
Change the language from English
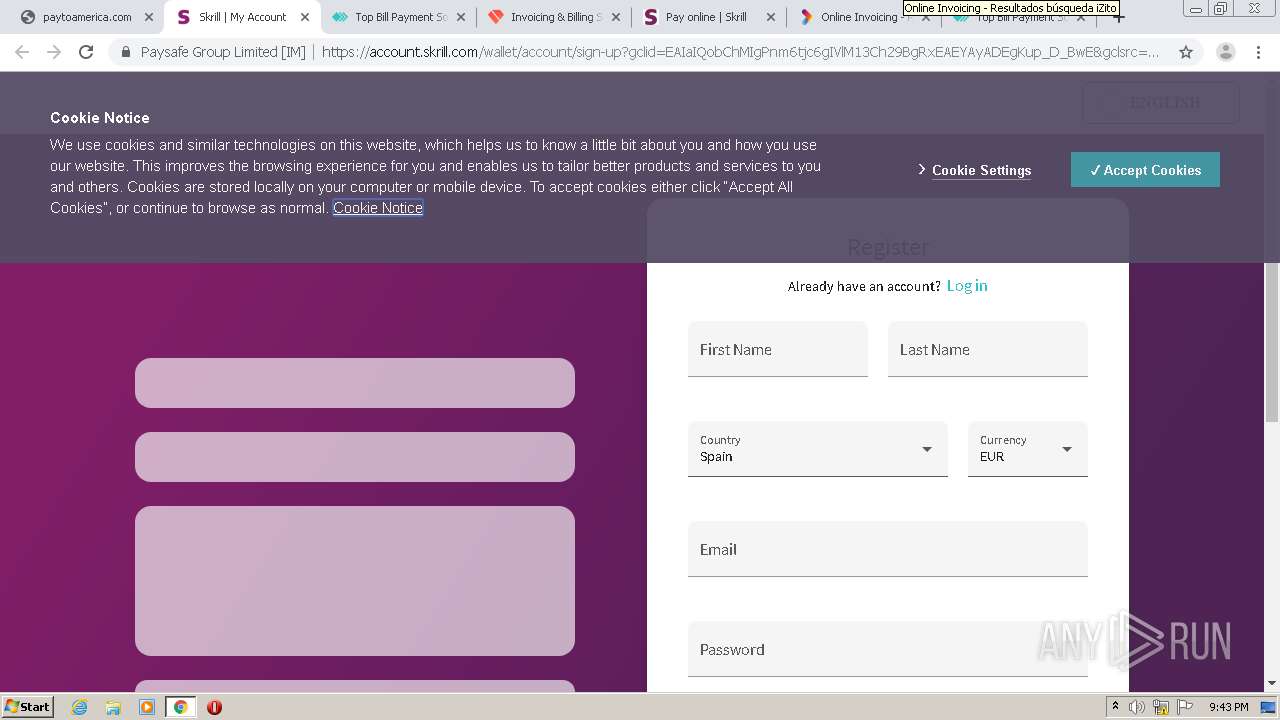tap(1161, 102)
